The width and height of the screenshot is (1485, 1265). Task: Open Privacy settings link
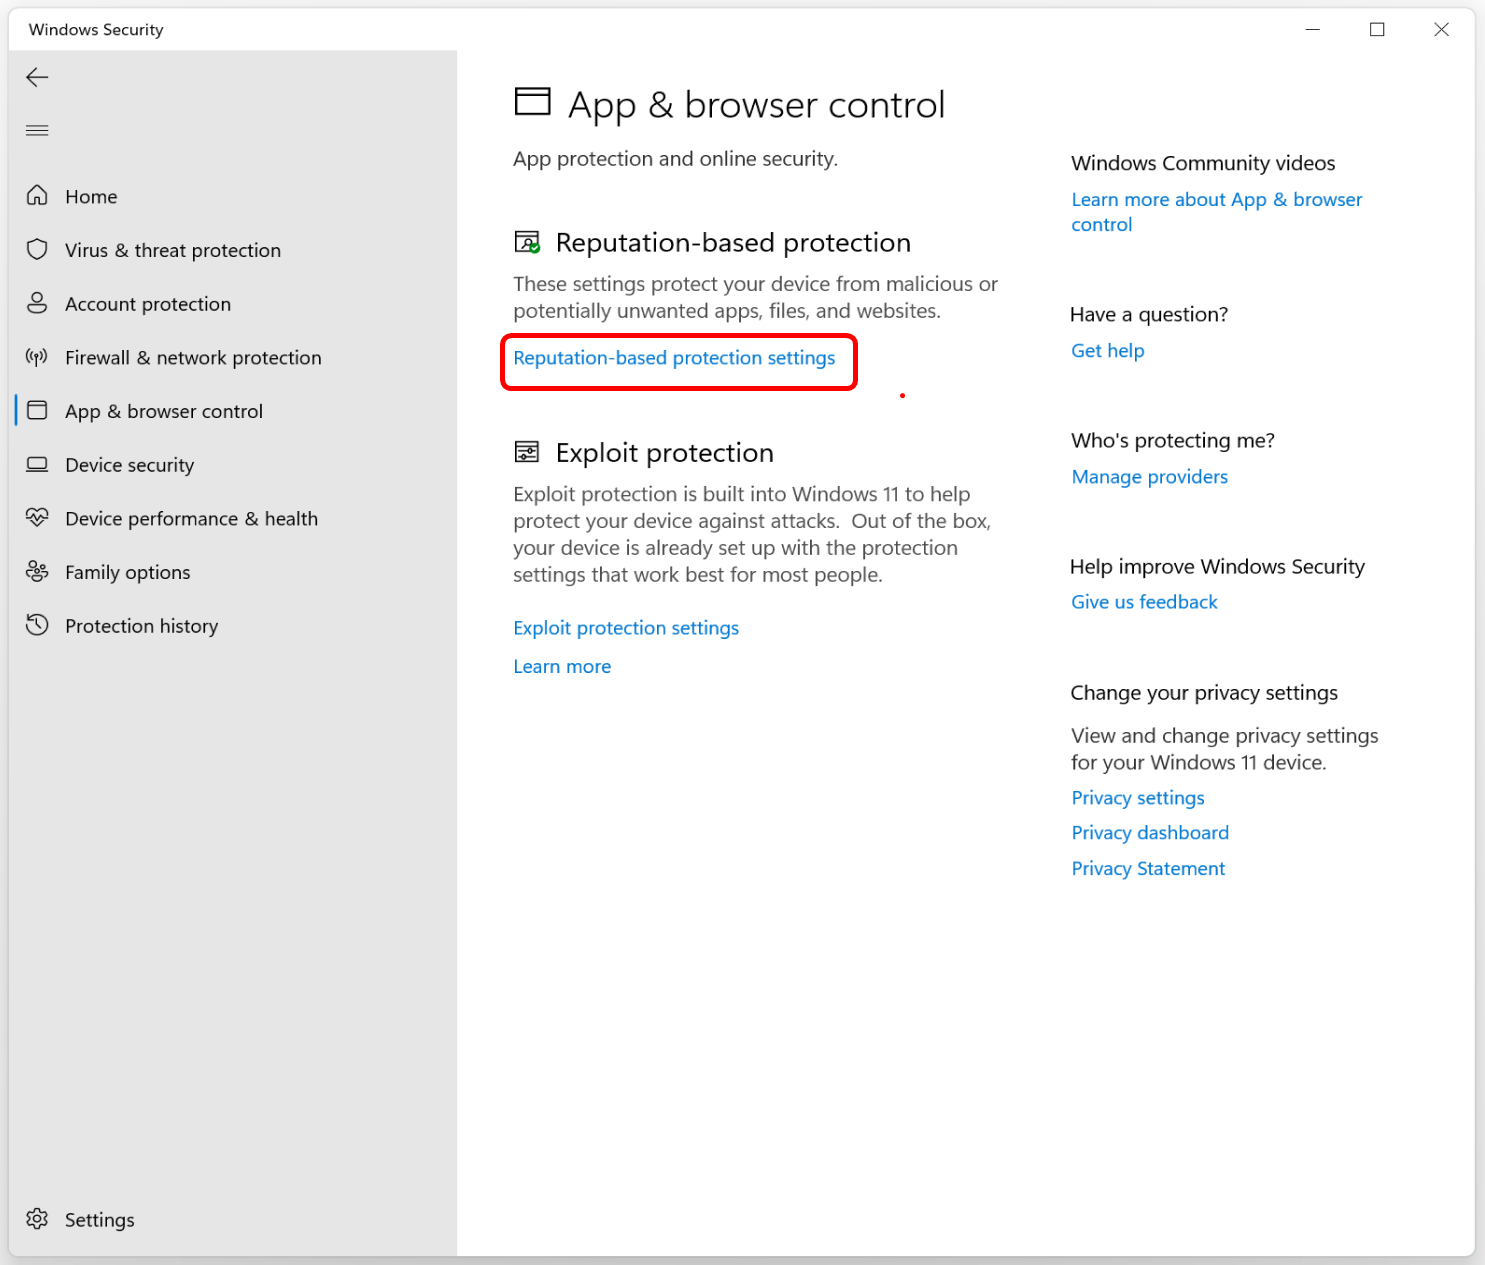coord(1138,798)
